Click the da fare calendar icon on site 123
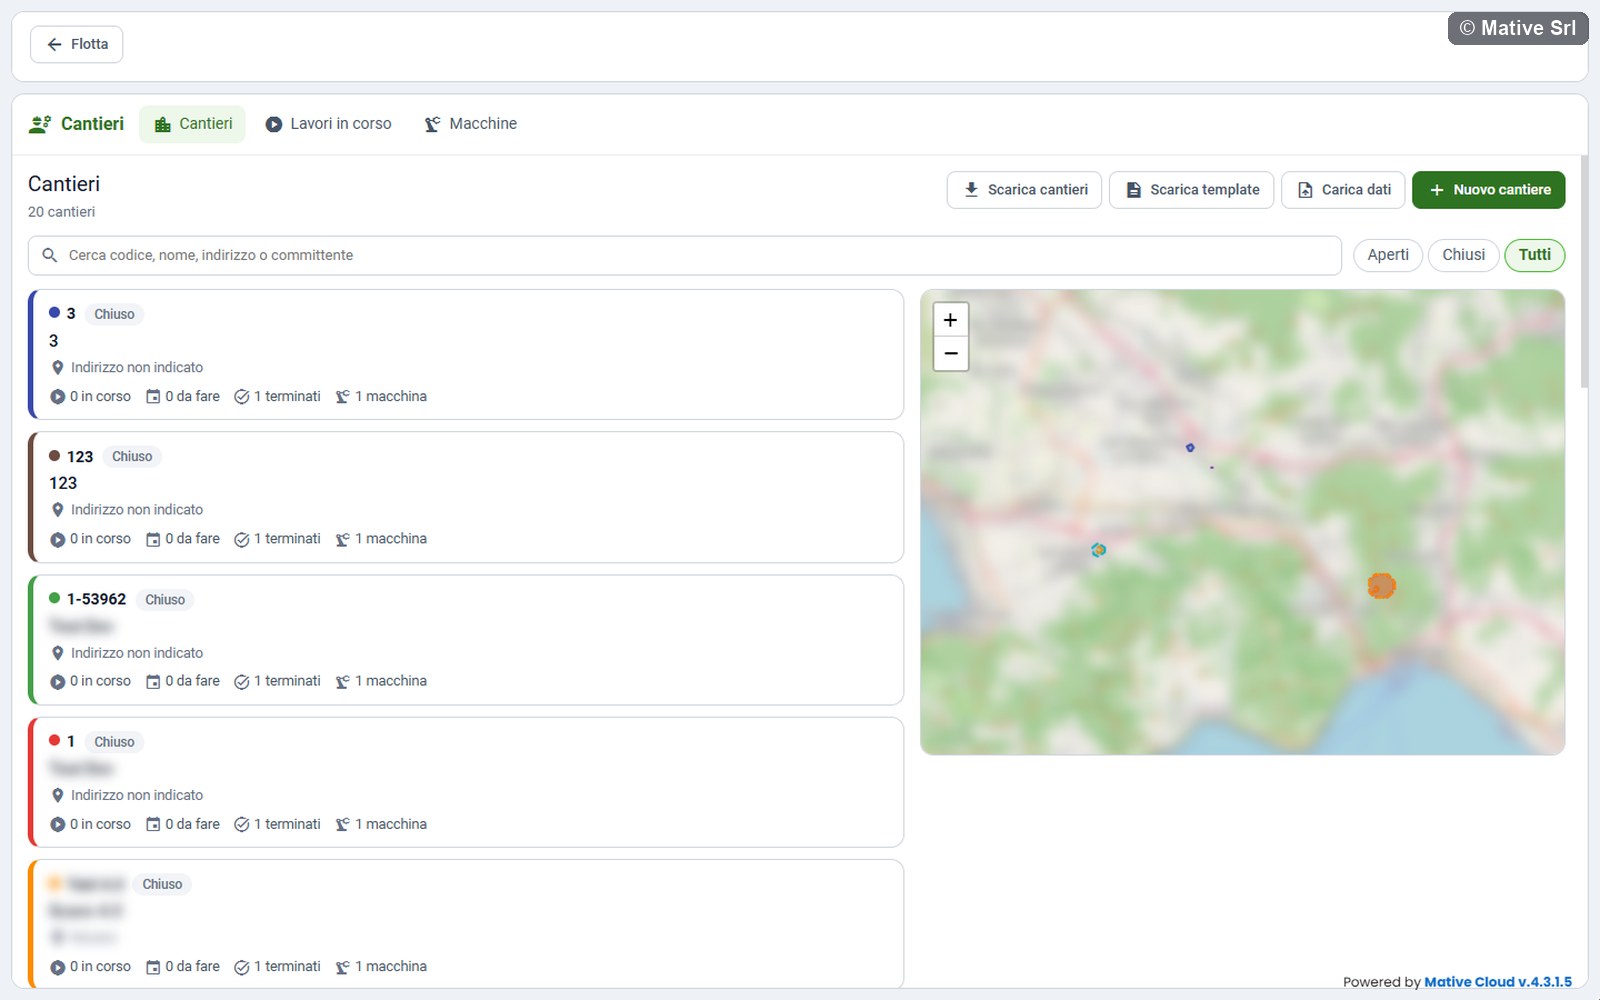The image size is (1600, 1000). tap(153, 539)
